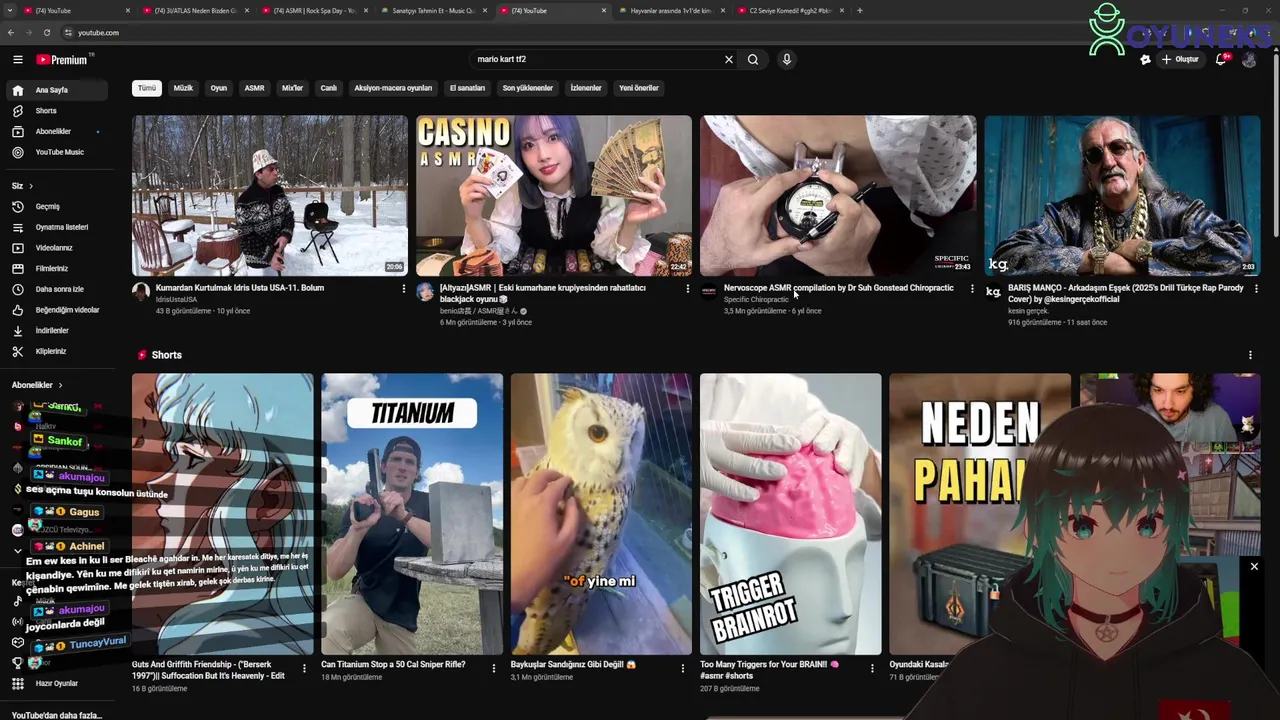Select the Son yüklenenler chip
The image size is (1280, 720).
tap(528, 88)
